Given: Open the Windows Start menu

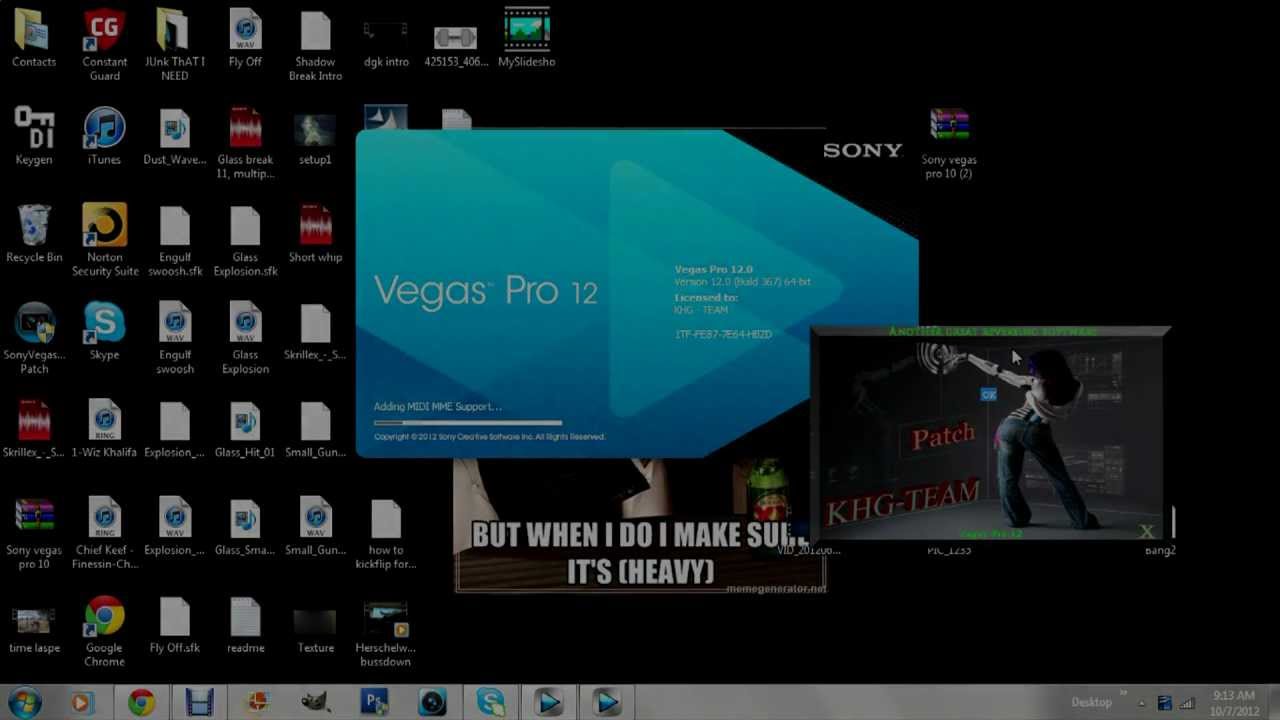Looking at the screenshot, I should (x=24, y=702).
